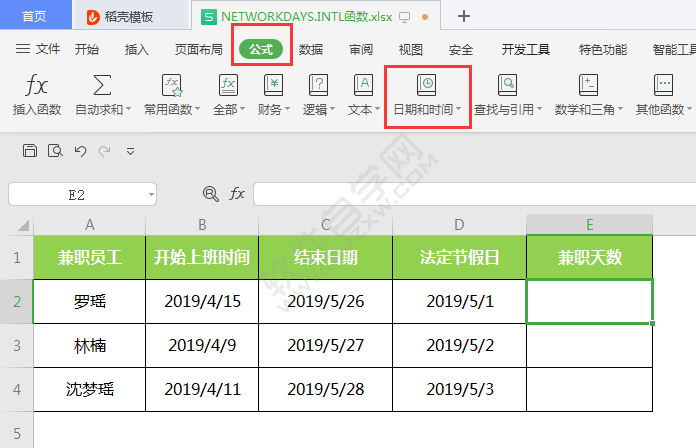Screen dimensions: 696x448
Task: Click the Redo arrow icon
Action: (105, 151)
